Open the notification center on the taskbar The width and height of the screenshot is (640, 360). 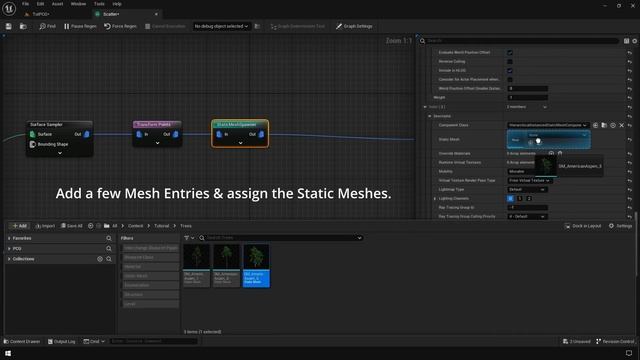tap(629, 353)
